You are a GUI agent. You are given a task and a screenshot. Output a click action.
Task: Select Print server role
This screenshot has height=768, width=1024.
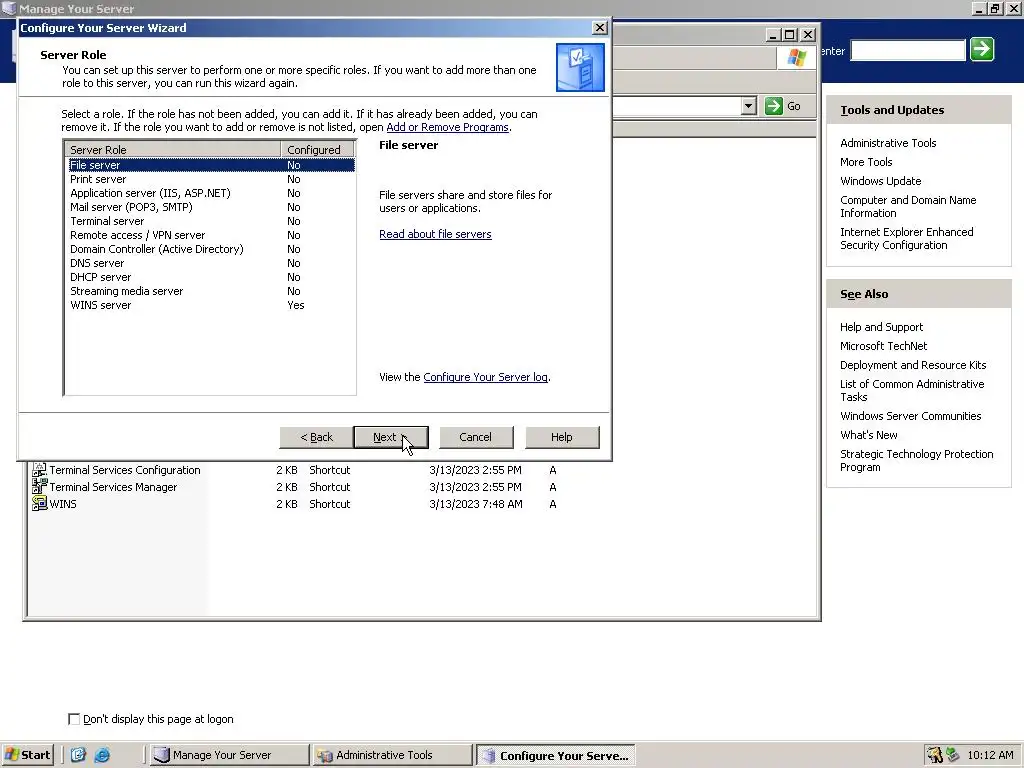211,179
